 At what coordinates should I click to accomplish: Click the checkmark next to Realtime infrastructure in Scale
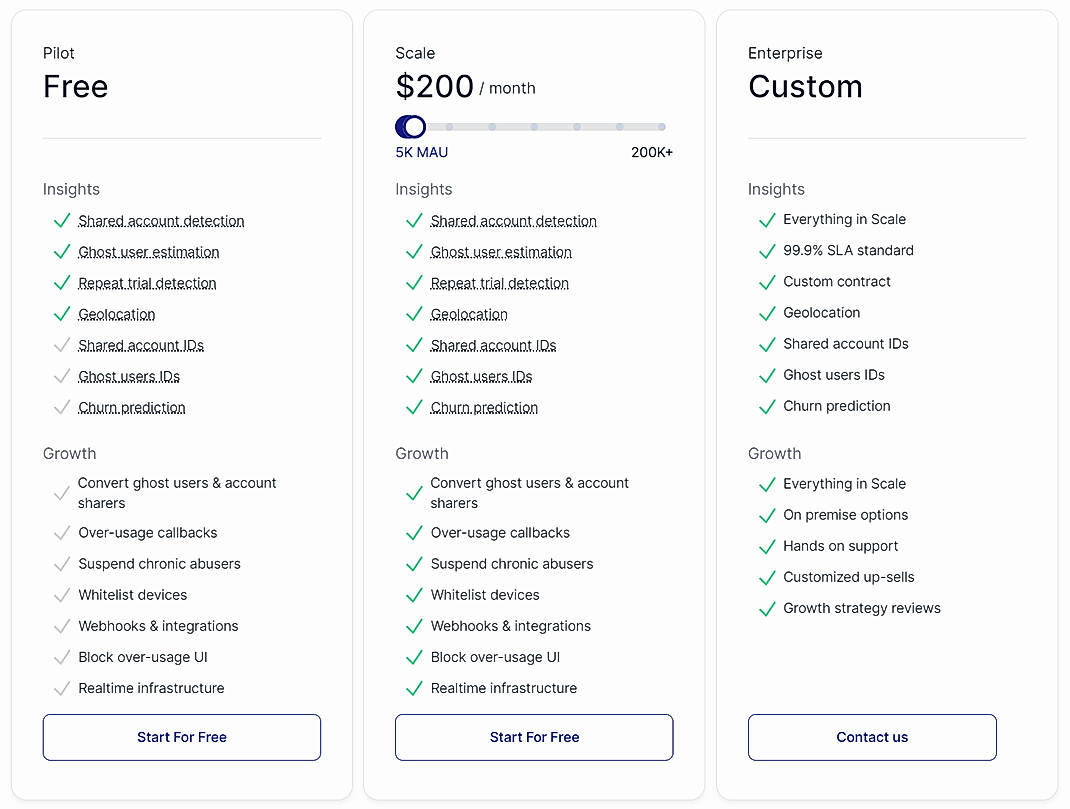[x=414, y=688]
